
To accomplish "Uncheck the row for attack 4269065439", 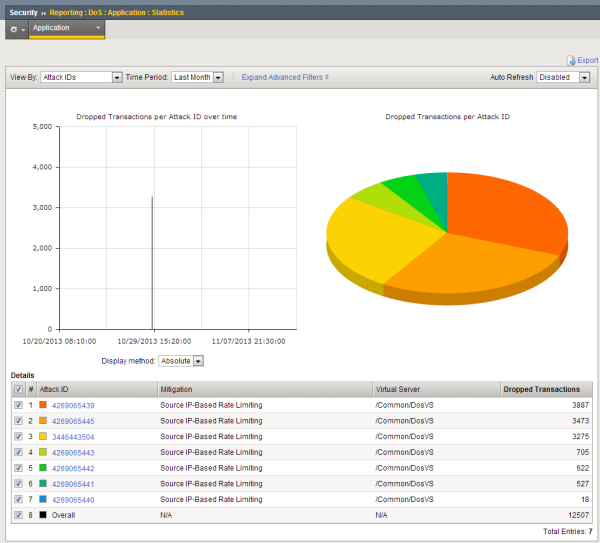I will tap(19, 406).
